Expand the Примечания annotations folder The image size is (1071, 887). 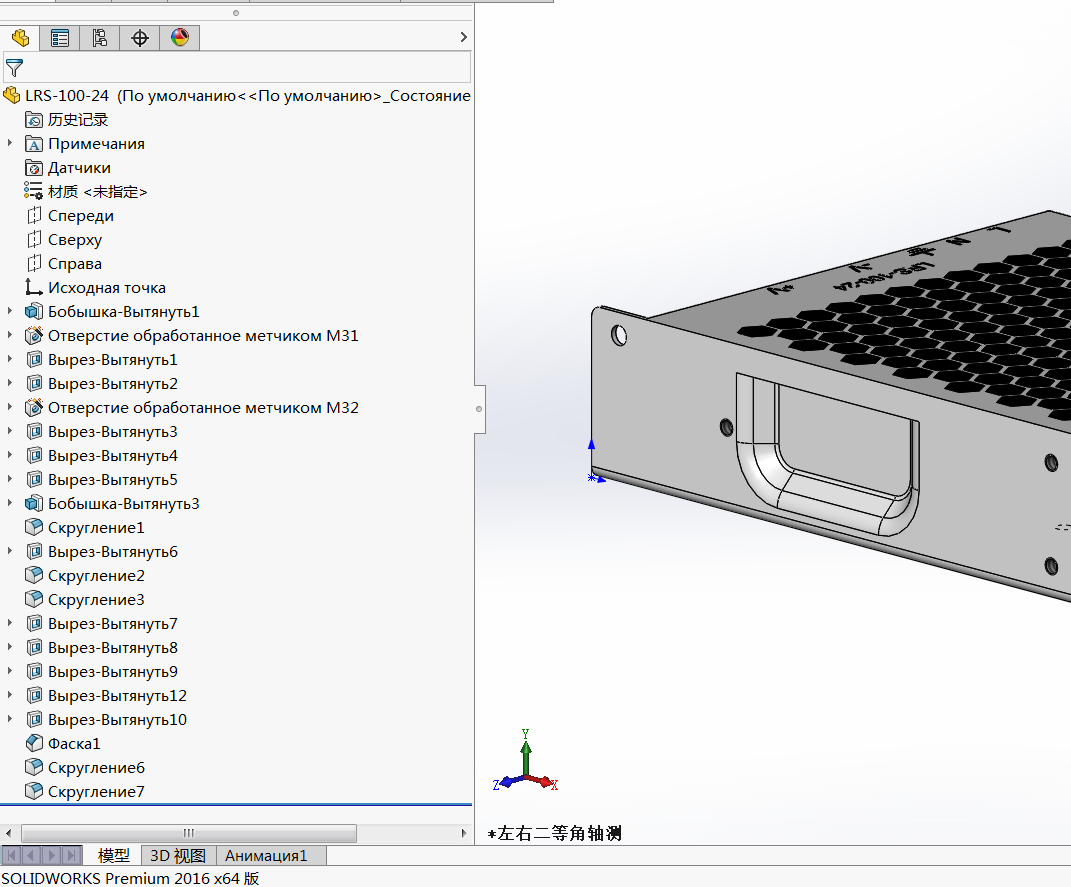[10, 144]
